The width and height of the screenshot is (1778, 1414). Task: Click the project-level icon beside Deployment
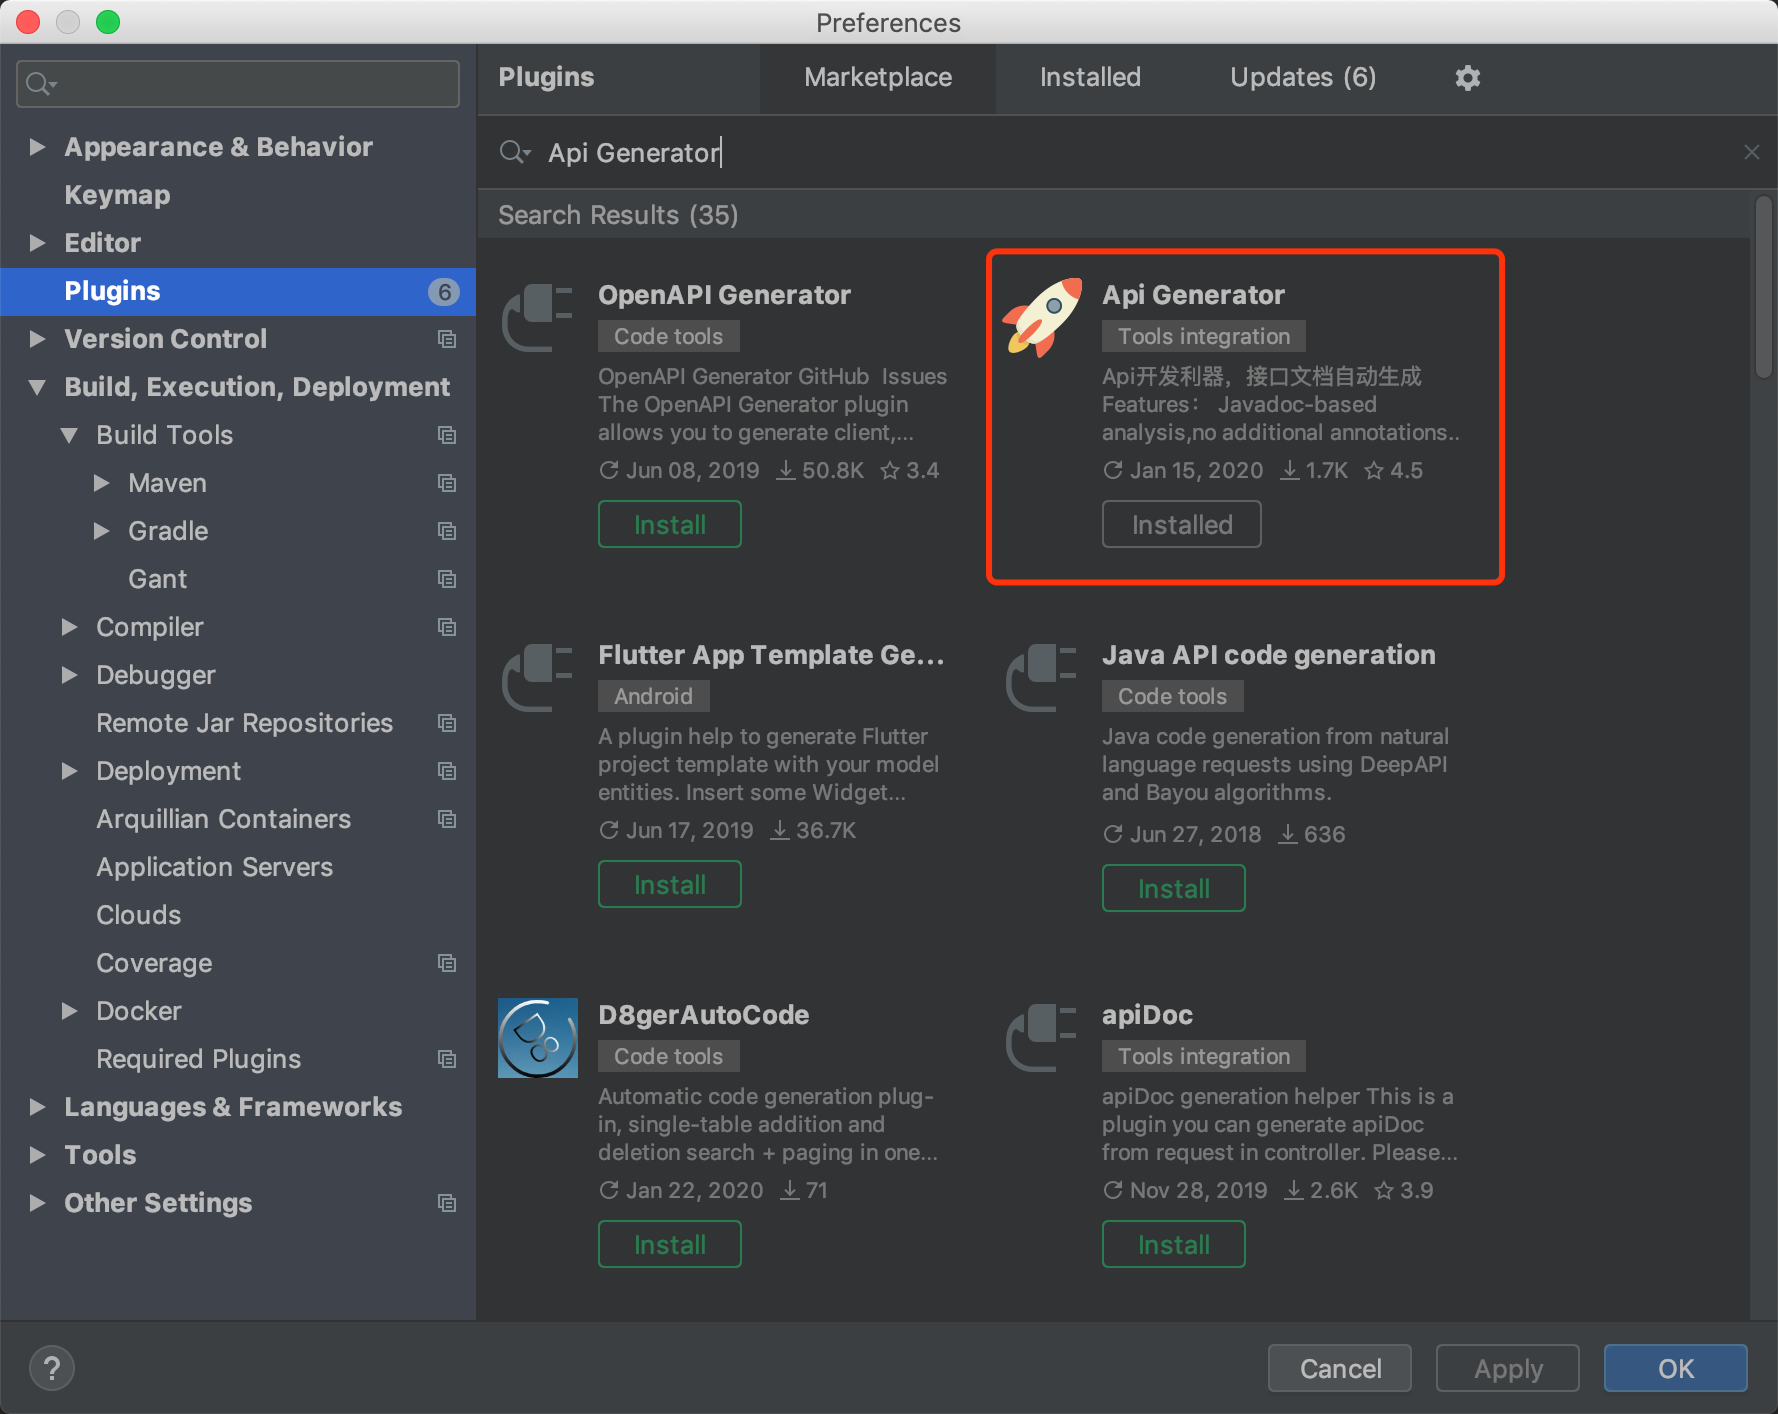447,771
